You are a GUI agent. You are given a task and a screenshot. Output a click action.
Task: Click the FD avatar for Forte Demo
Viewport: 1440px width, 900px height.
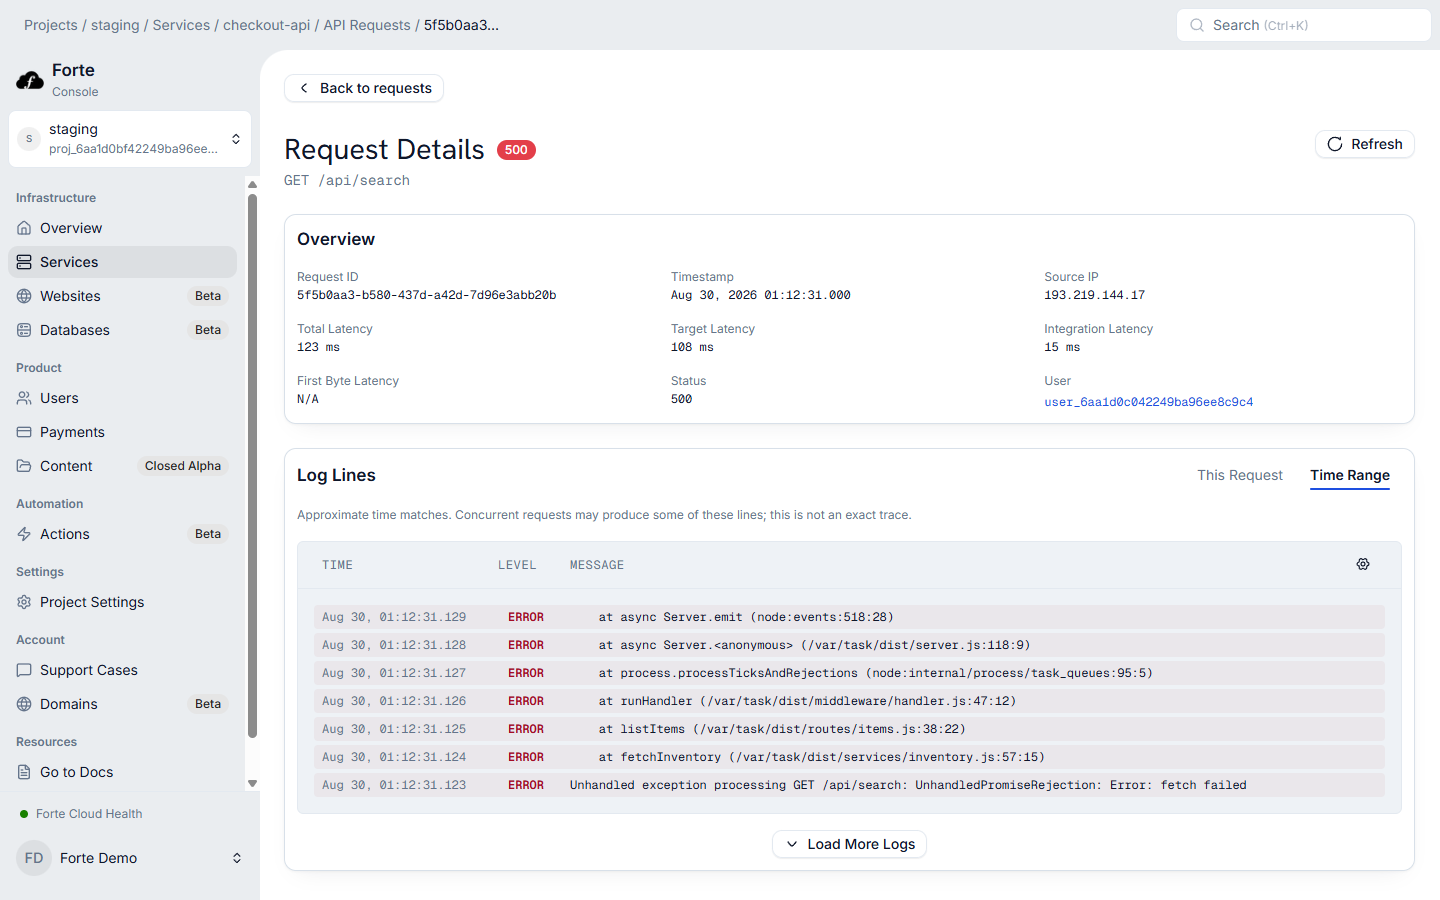(x=34, y=858)
